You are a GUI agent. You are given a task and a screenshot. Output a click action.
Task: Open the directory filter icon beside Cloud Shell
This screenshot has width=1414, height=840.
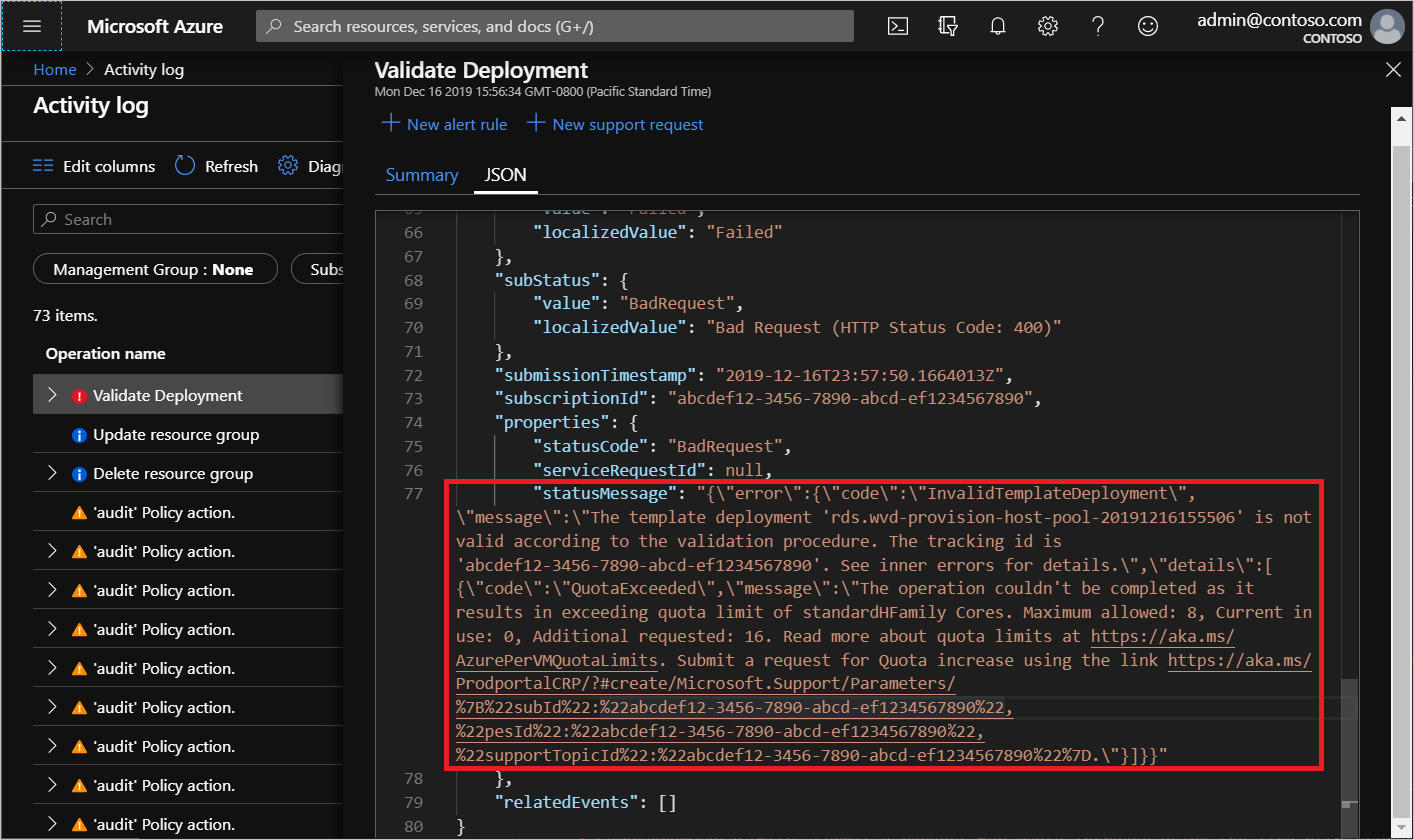tap(947, 25)
